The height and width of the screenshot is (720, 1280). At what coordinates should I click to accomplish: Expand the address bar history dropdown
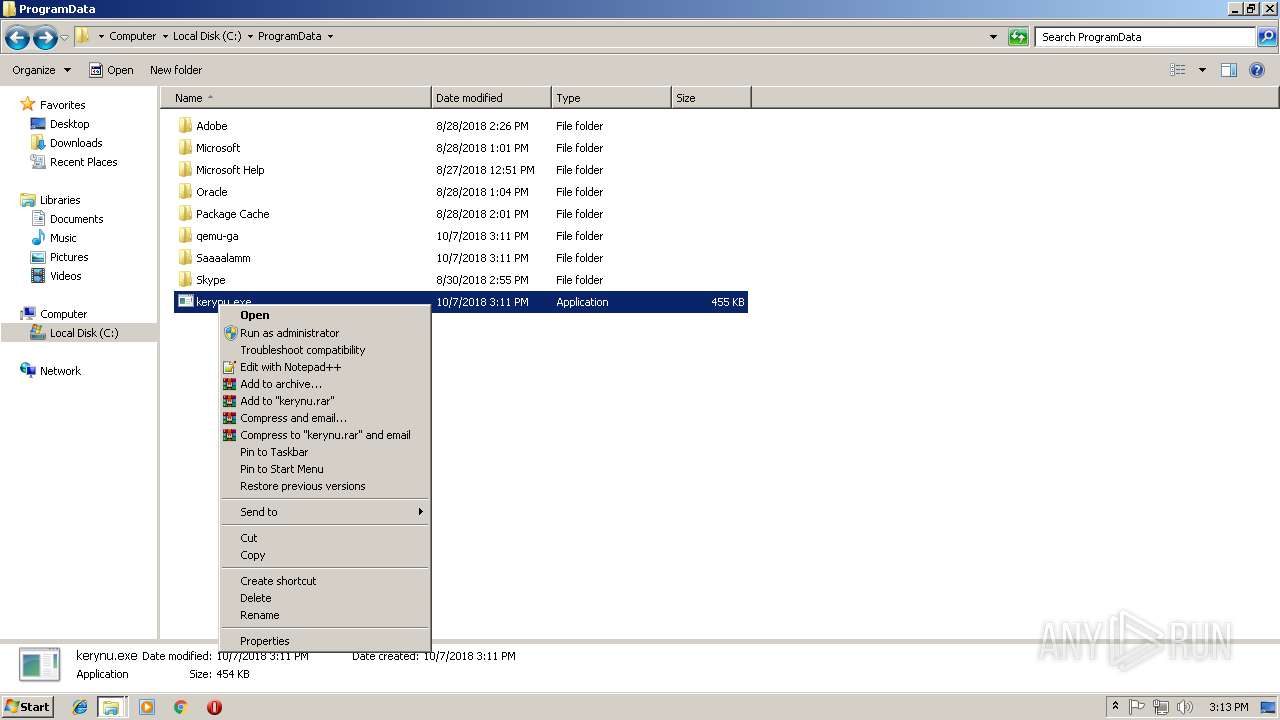point(993,37)
